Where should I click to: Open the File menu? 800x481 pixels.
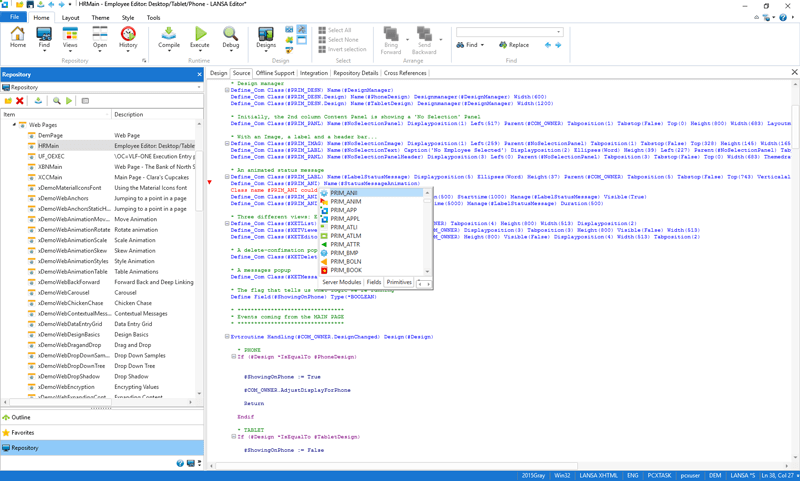tap(14, 17)
